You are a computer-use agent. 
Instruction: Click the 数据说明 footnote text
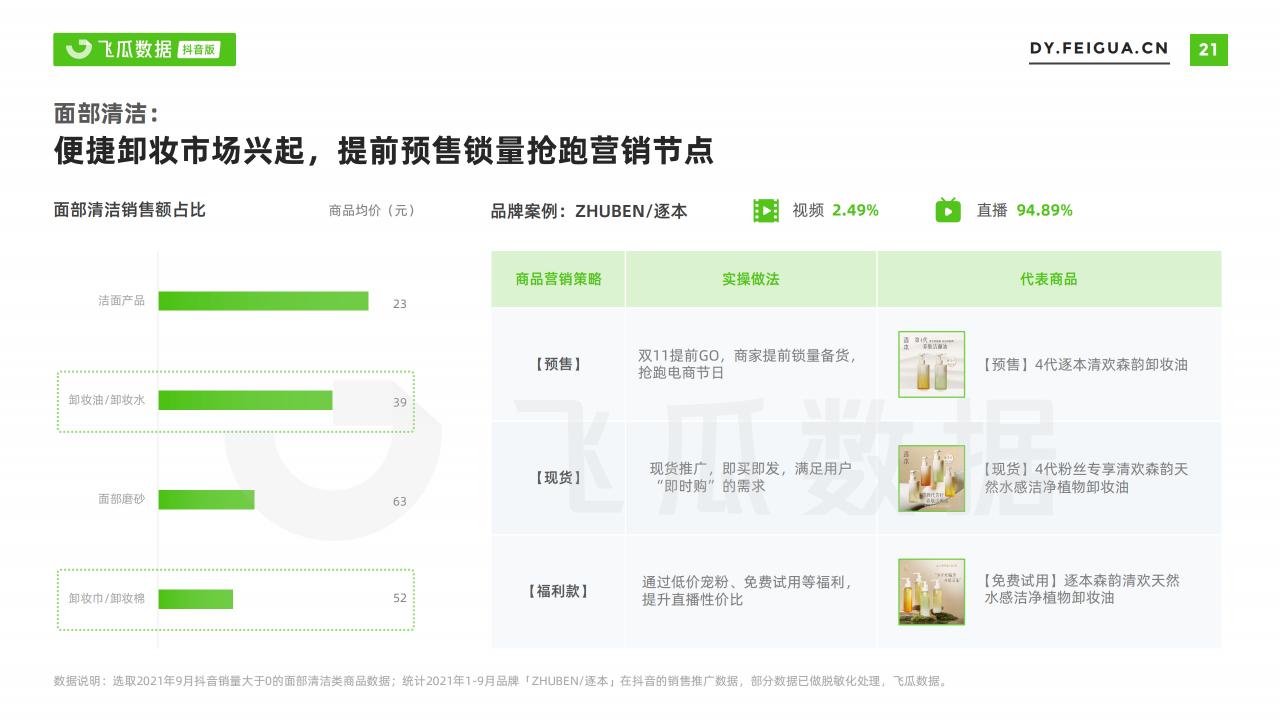pyautogui.click(x=501, y=681)
